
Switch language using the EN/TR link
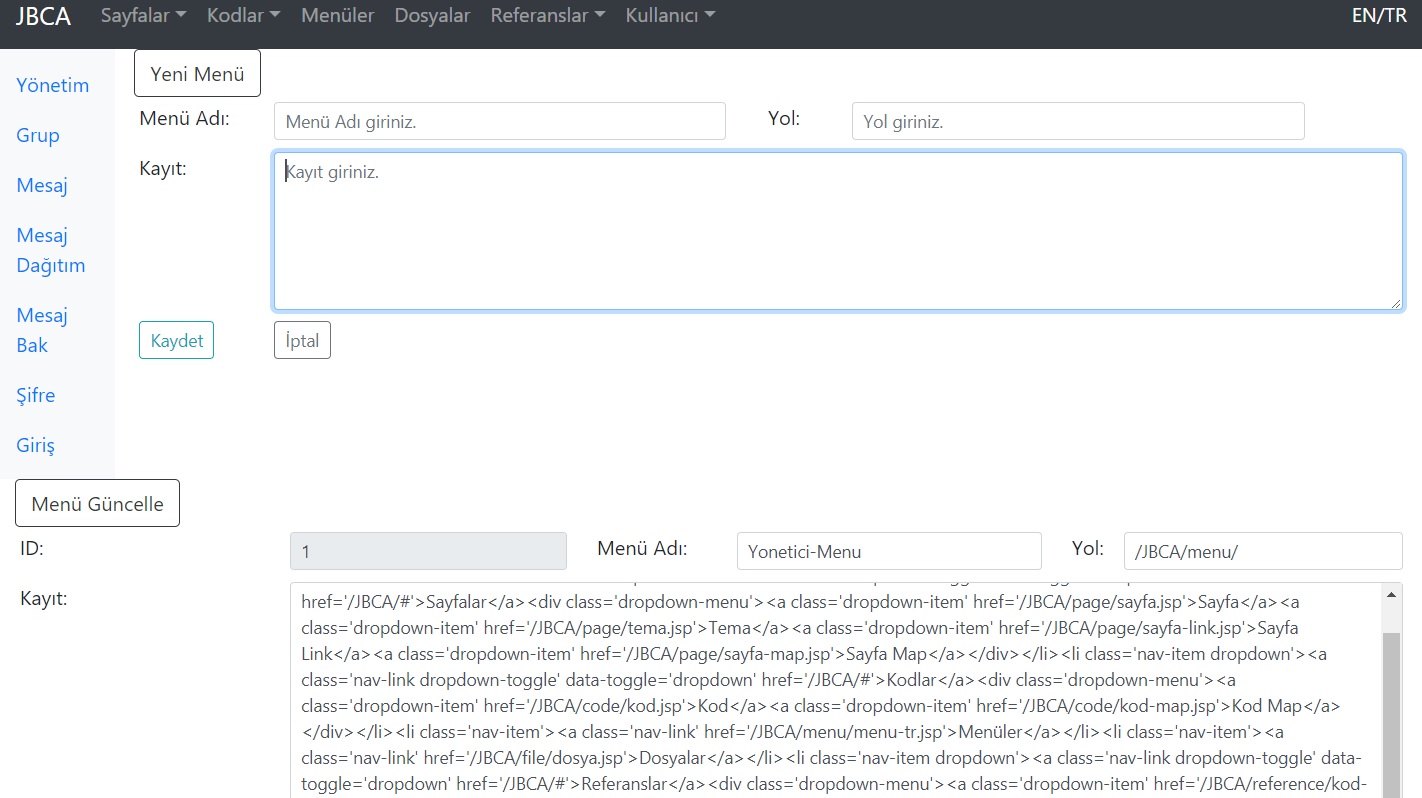(1378, 16)
